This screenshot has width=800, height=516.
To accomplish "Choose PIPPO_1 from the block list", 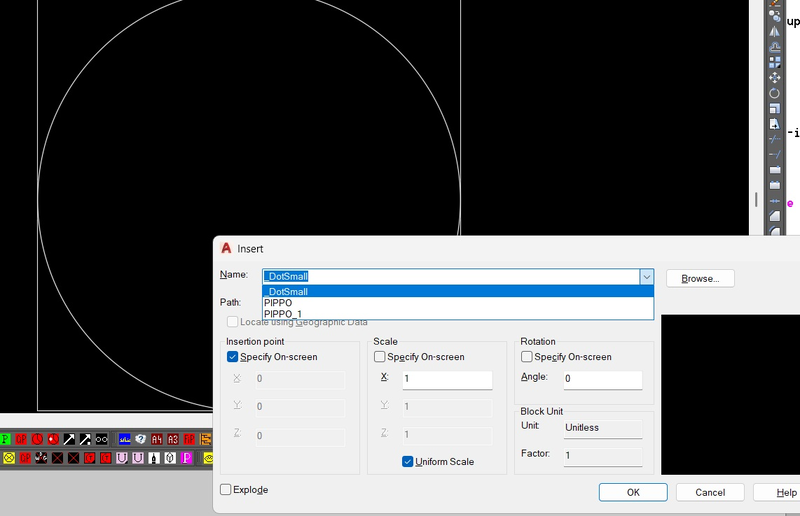I will (x=283, y=313).
